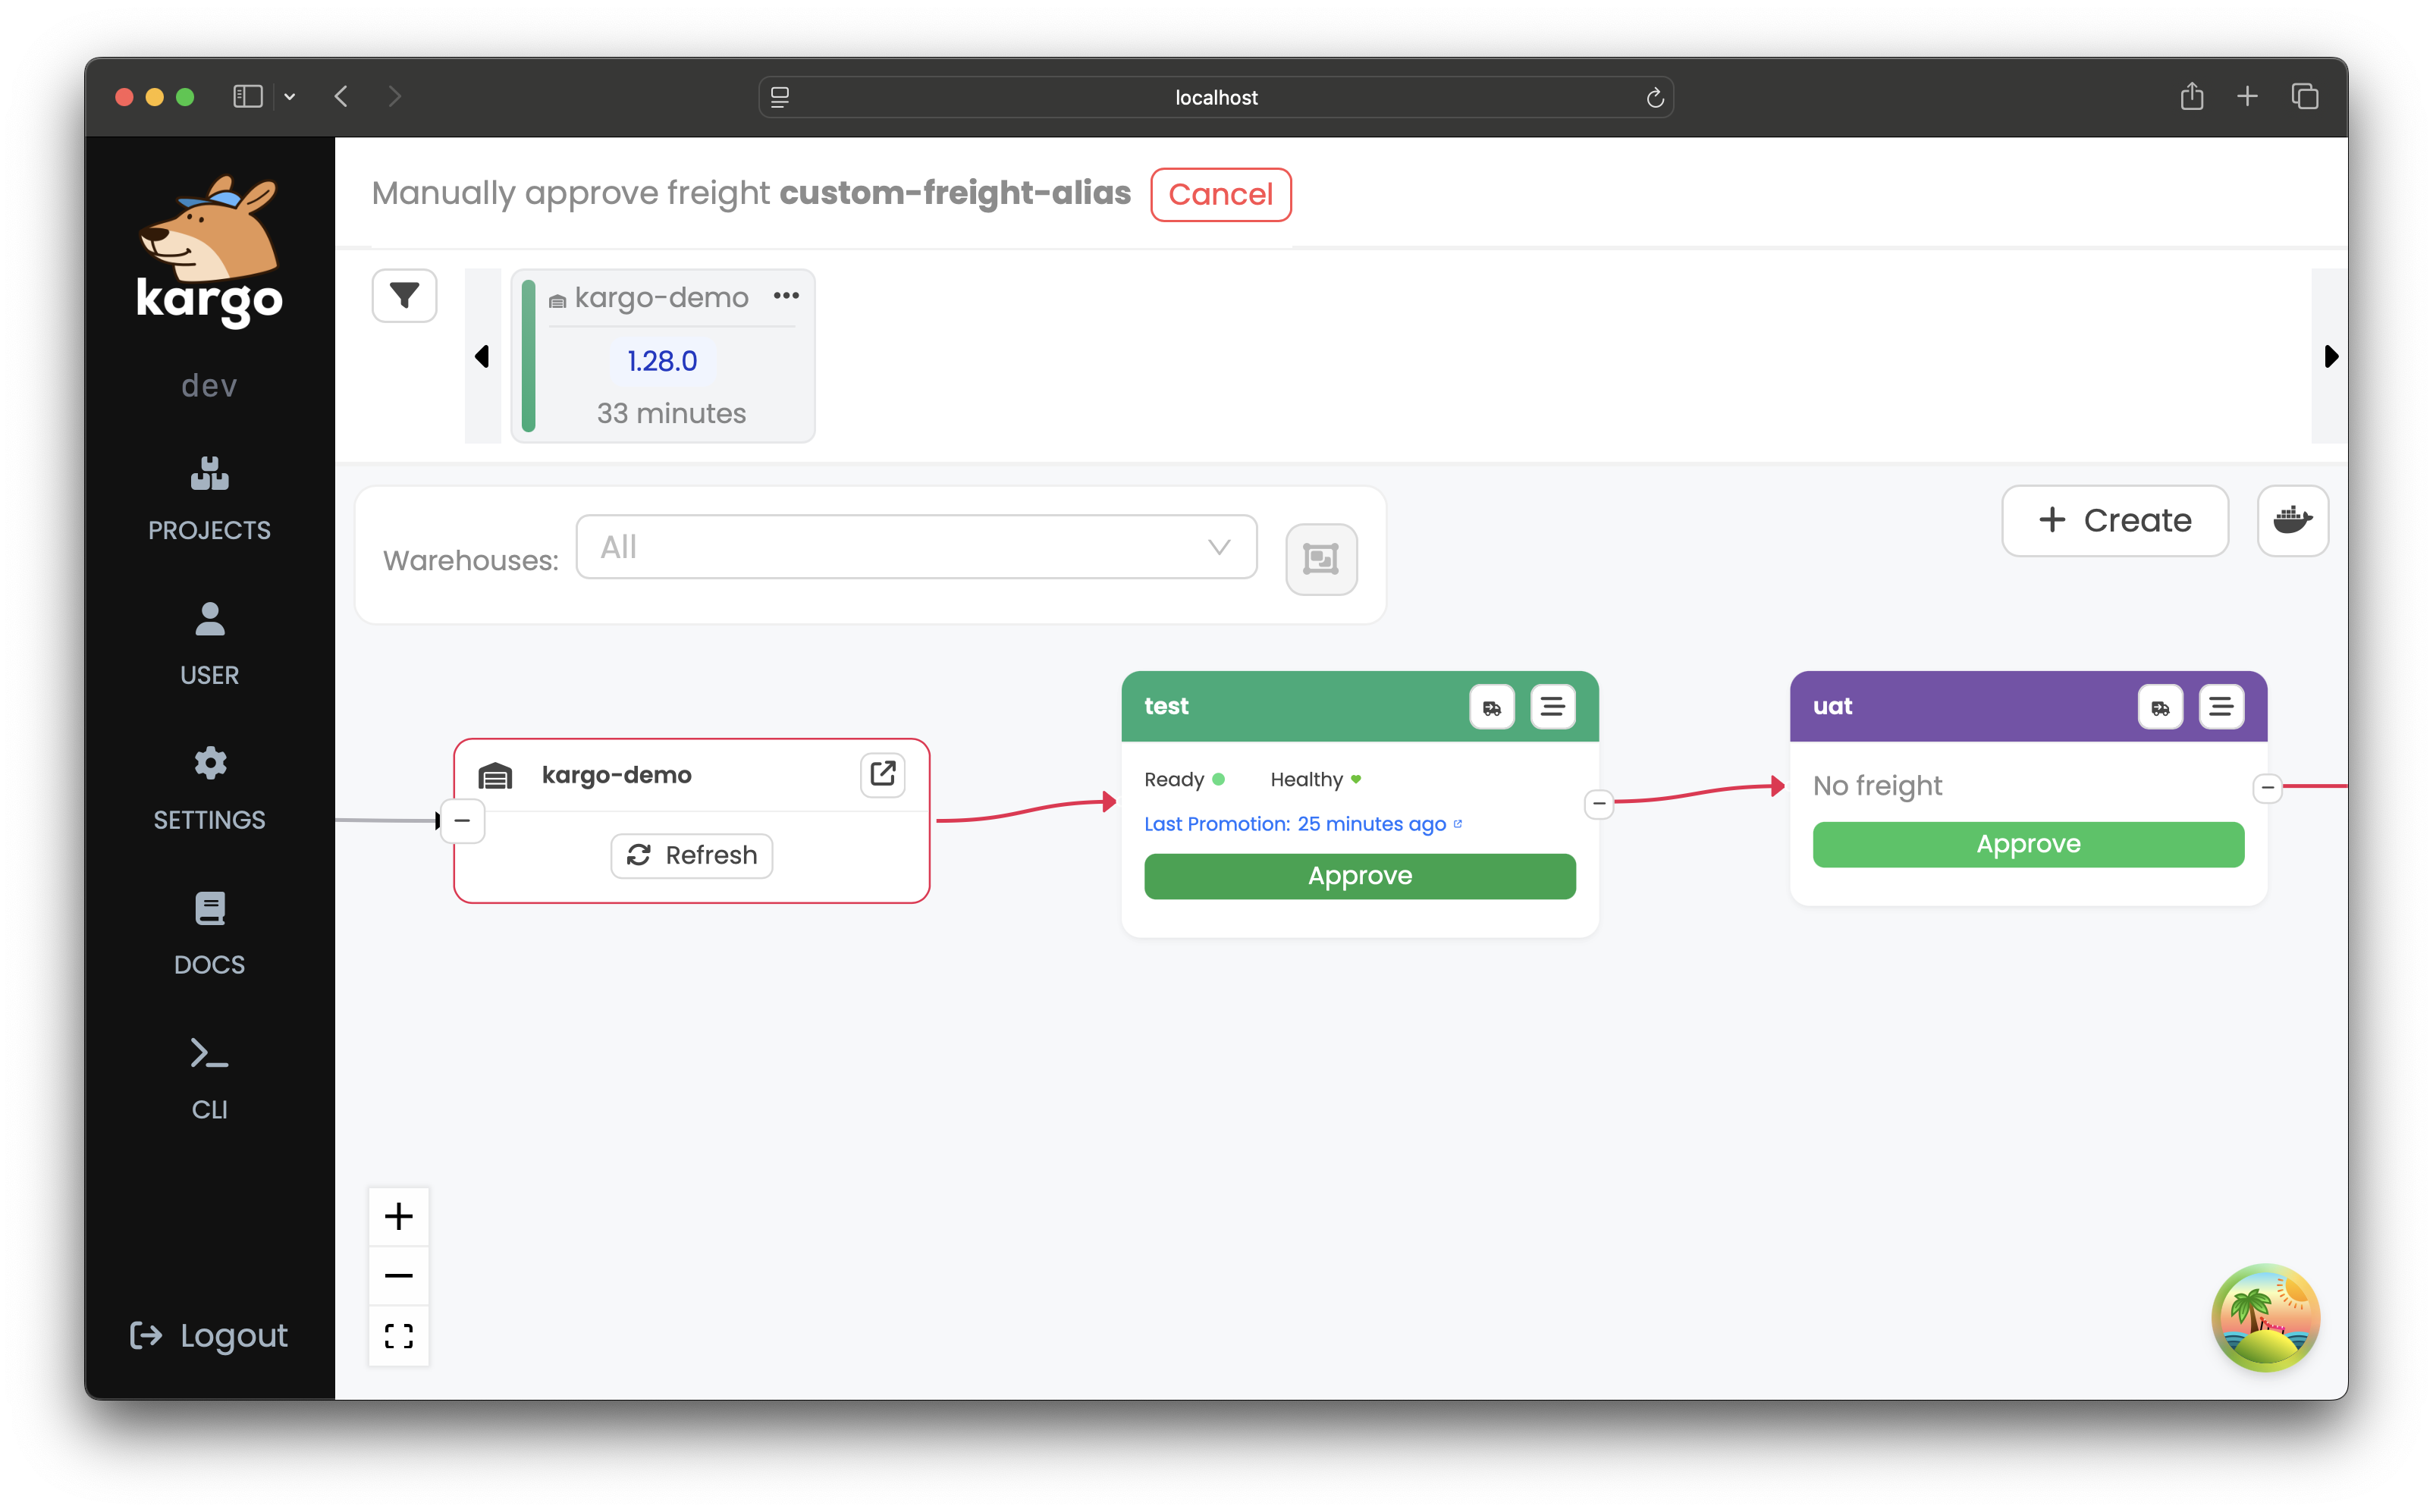This screenshot has width=2433, height=1512.
Task: Open SETTINGS in sidebar
Action: (x=209, y=789)
